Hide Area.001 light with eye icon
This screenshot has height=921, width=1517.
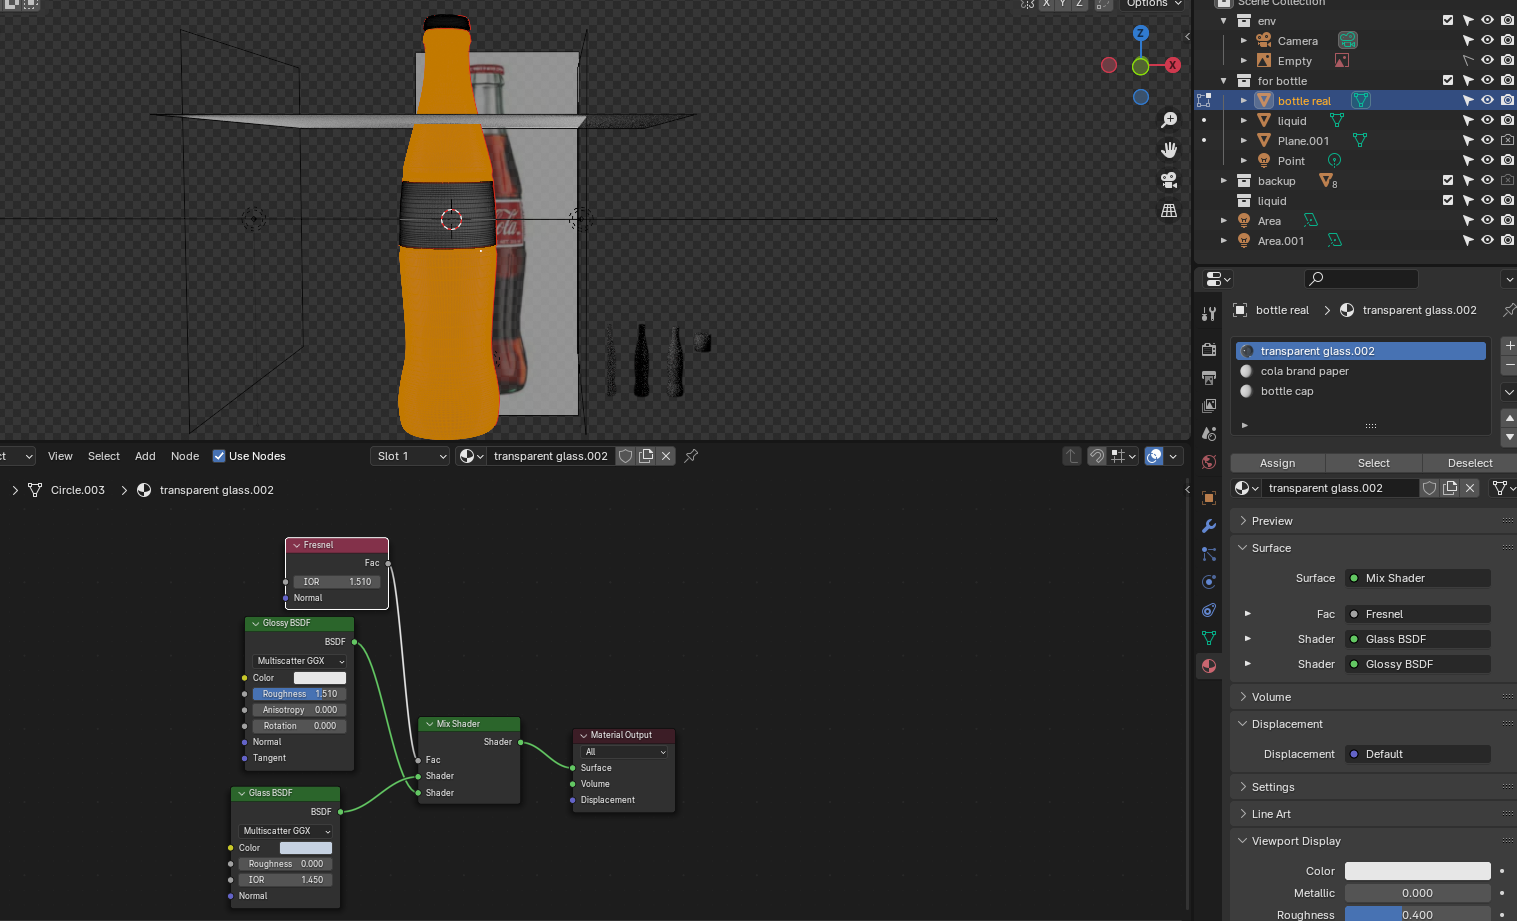coord(1488,240)
